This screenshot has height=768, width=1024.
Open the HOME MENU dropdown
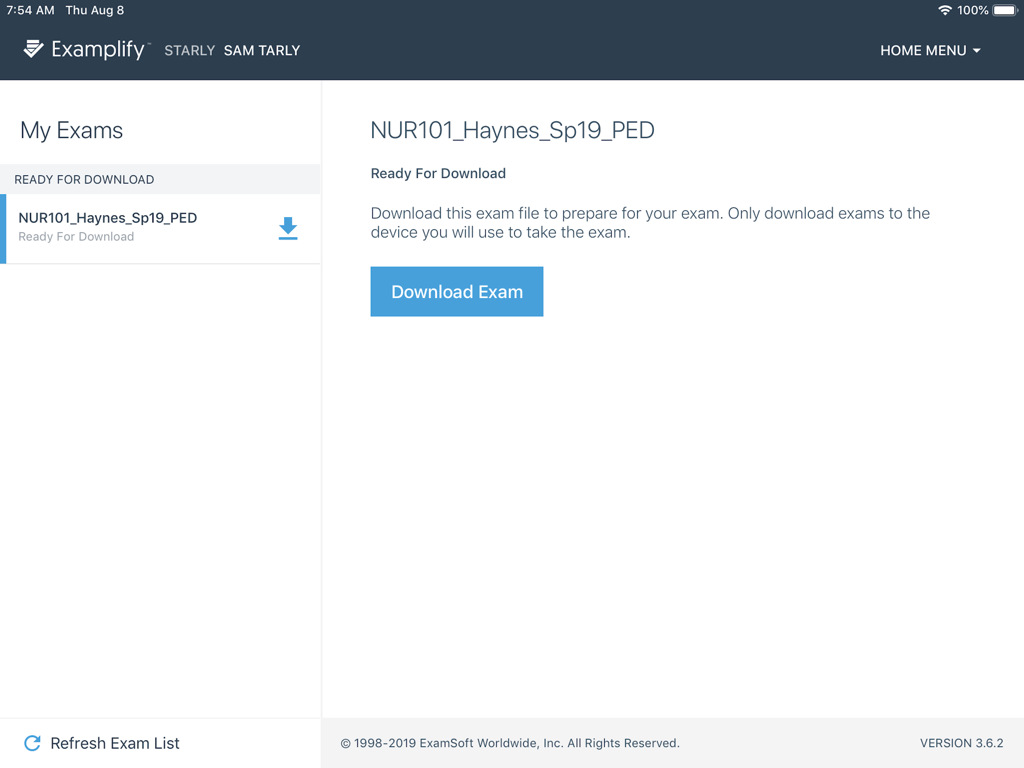point(923,50)
